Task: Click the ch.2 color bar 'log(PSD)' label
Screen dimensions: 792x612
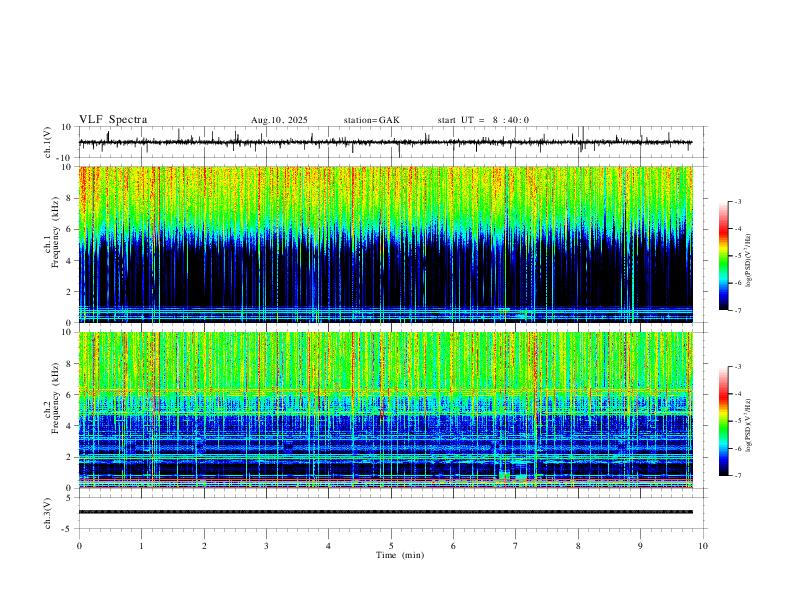Action: tap(749, 425)
